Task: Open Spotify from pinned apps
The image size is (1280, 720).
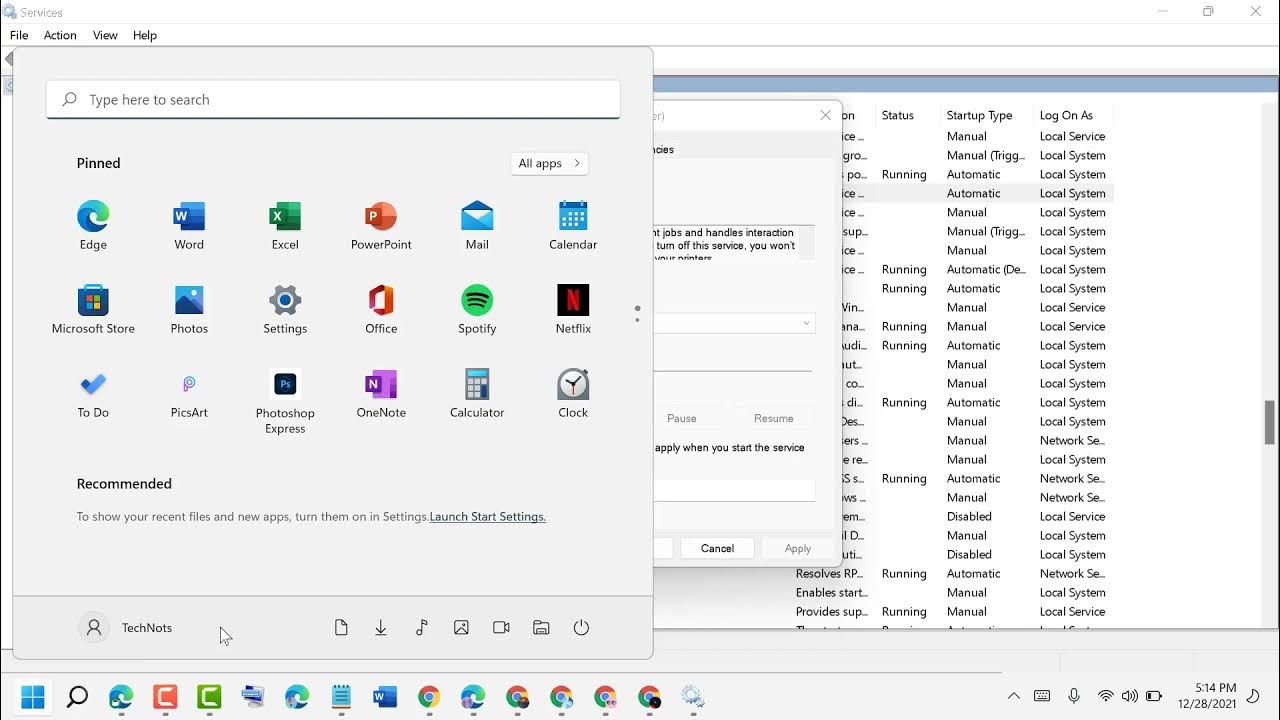Action: [477, 309]
